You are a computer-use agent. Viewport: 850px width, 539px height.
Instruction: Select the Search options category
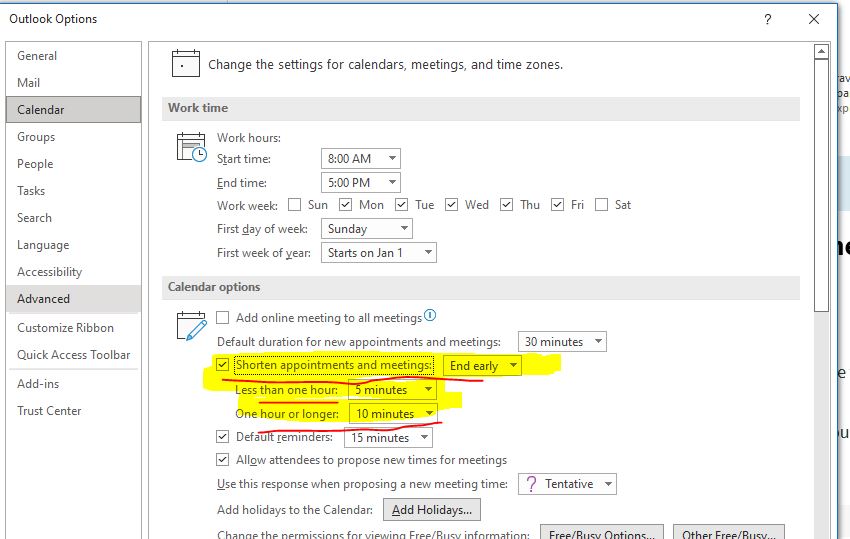(x=73, y=218)
